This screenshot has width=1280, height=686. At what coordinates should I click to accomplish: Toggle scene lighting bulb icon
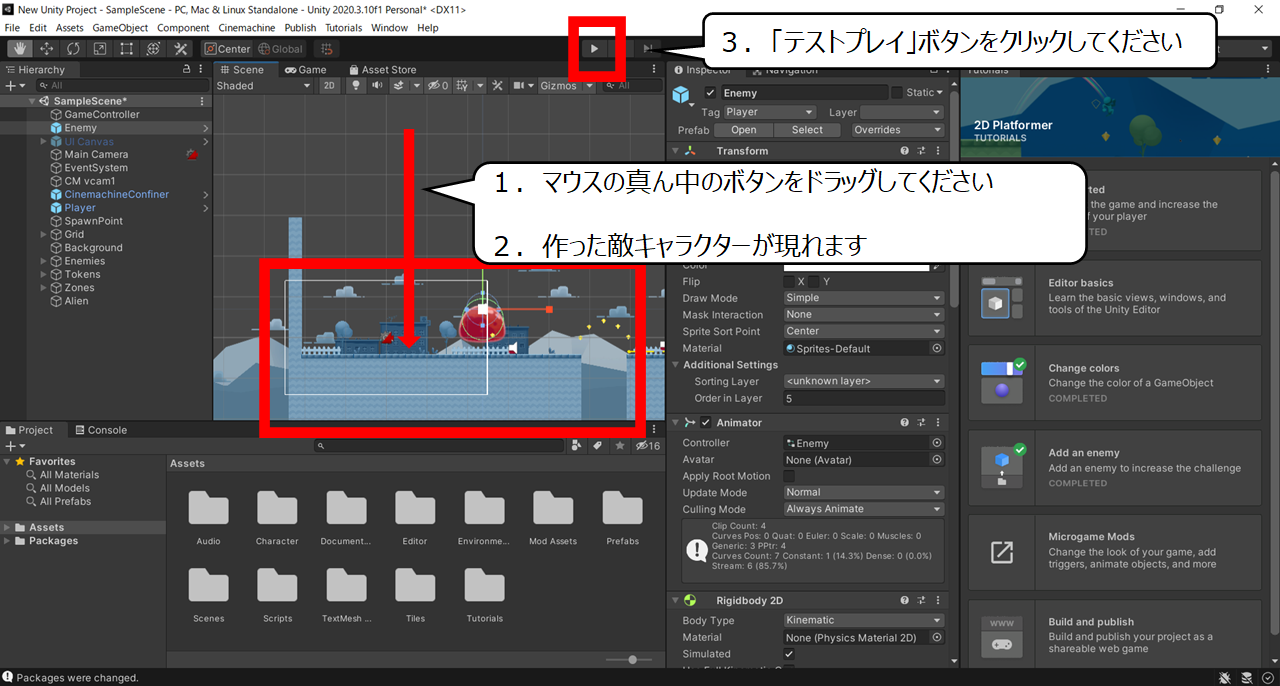pos(355,86)
